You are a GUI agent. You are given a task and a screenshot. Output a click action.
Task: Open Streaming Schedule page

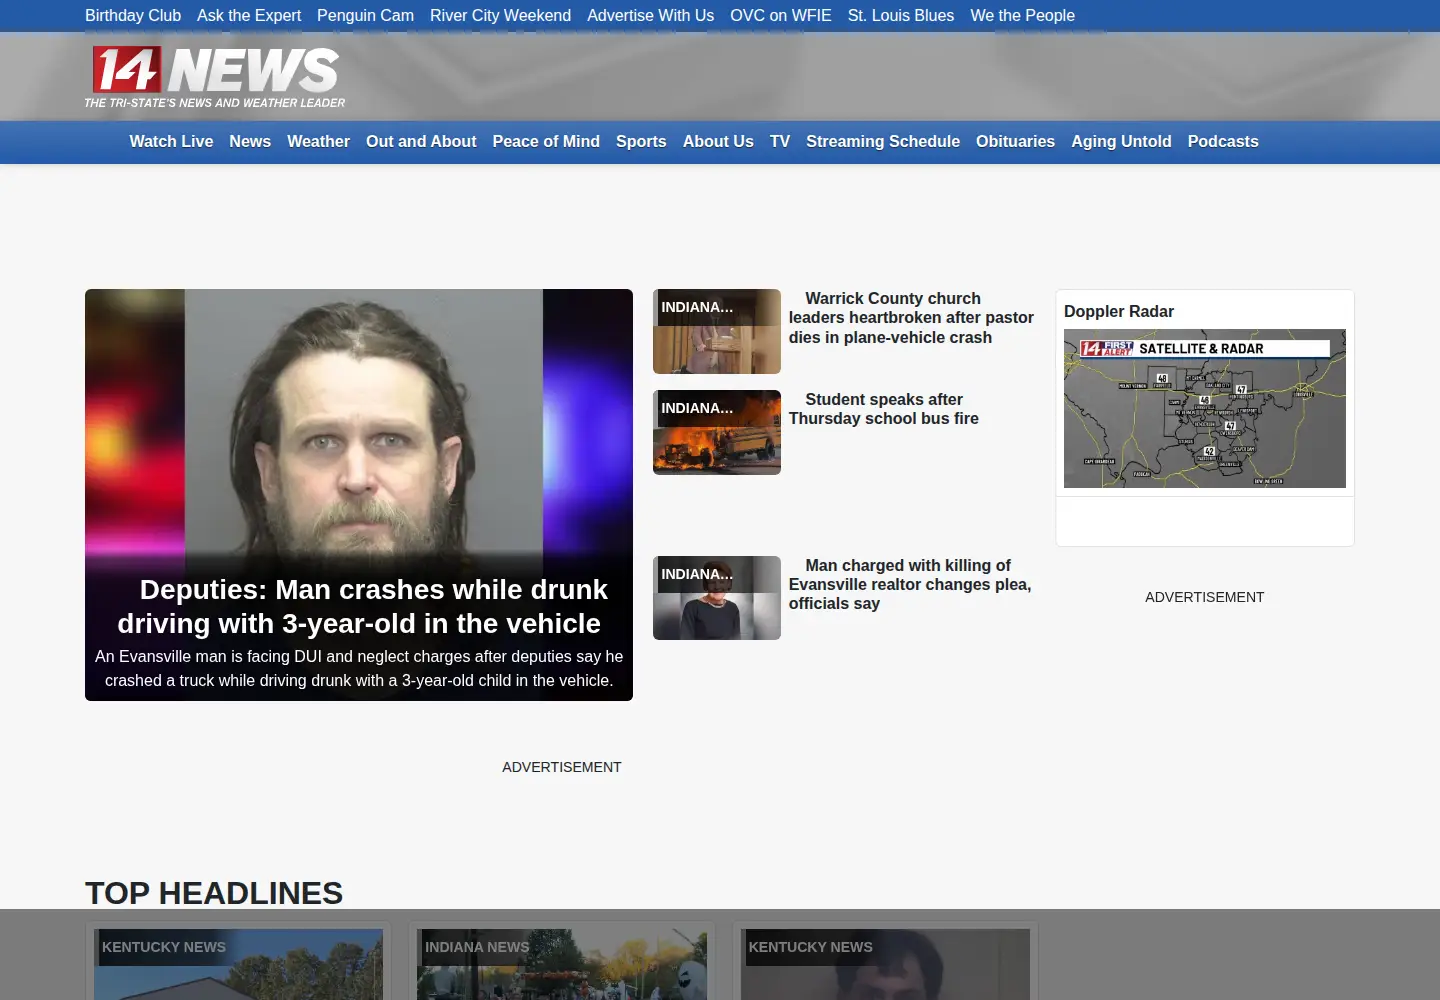click(x=883, y=142)
